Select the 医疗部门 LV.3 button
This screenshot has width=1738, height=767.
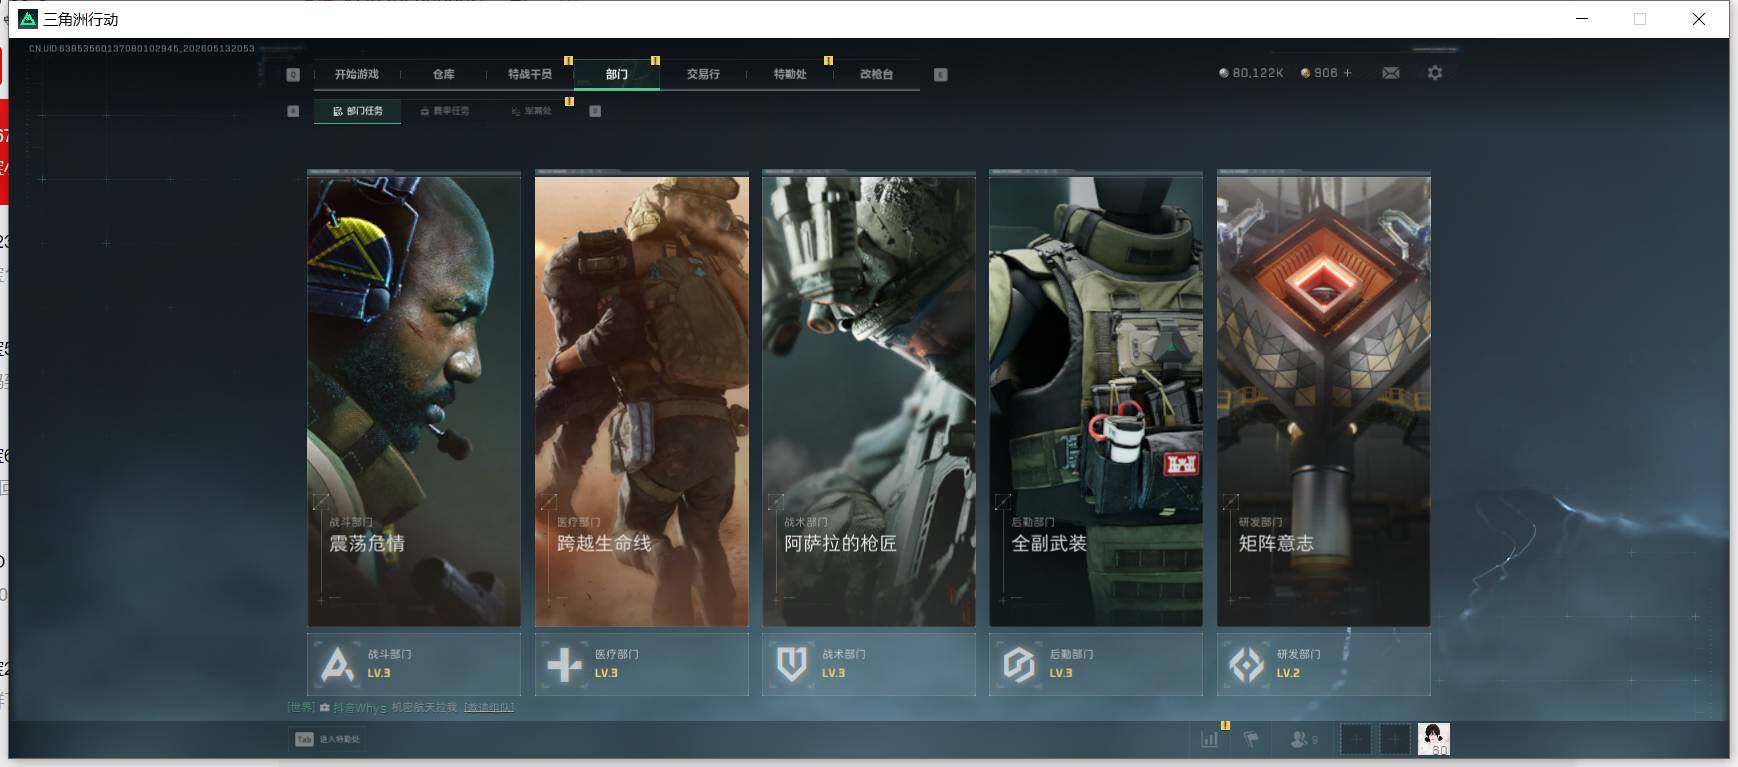click(642, 664)
